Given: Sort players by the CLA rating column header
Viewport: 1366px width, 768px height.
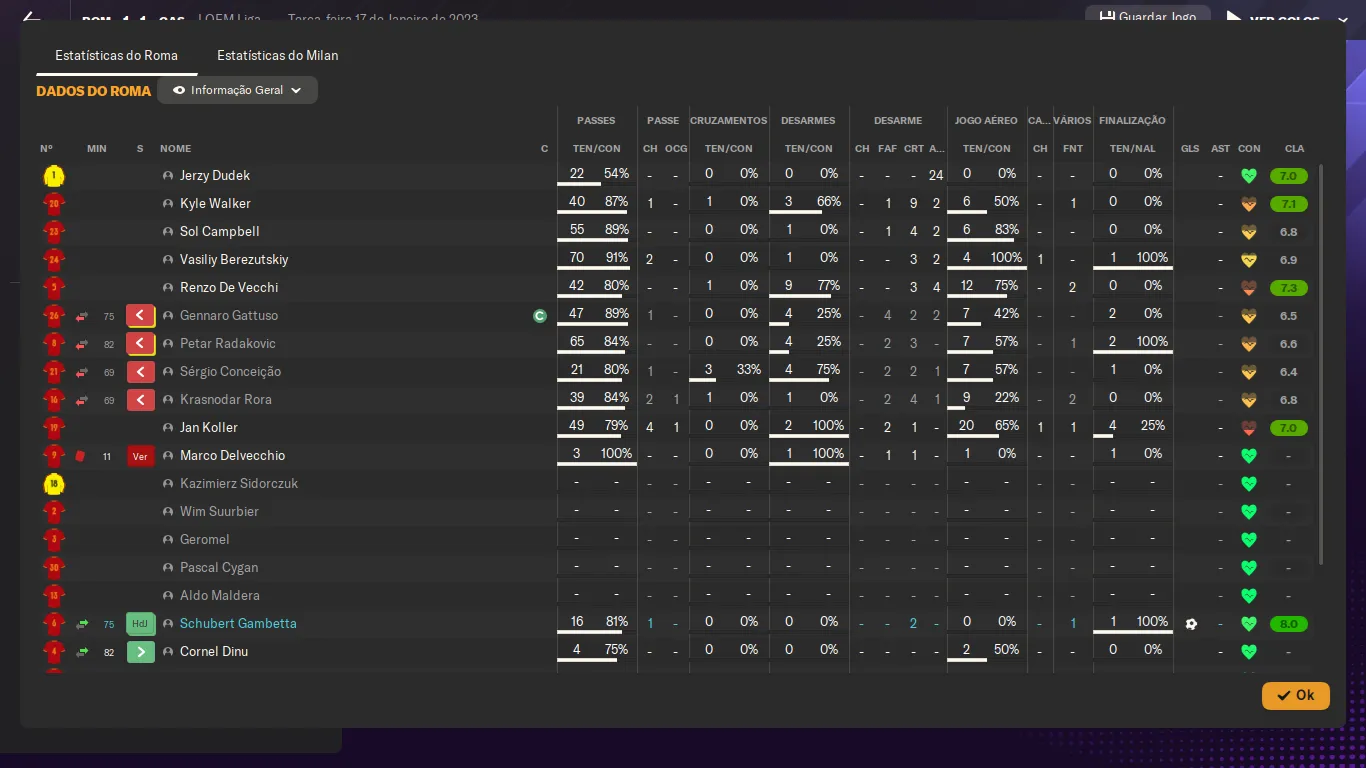Looking at the screenshot, I should click(x=1294, y=149).
